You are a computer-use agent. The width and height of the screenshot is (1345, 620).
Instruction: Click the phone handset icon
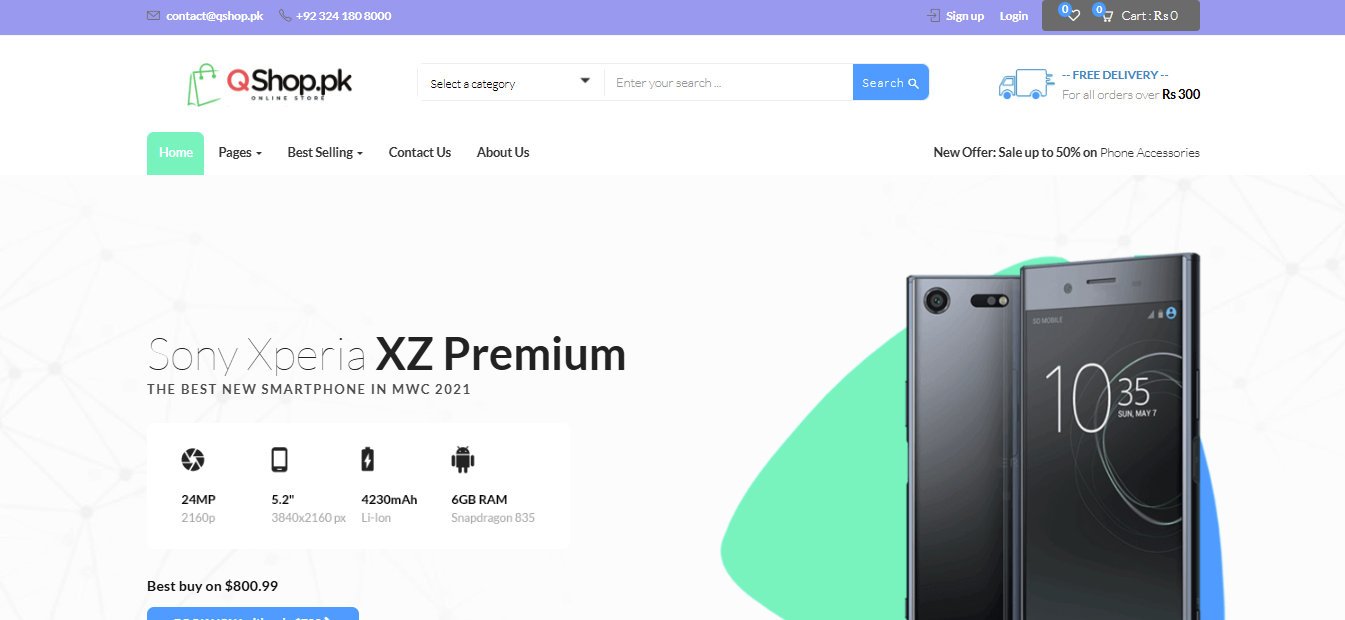pos(285,16)
